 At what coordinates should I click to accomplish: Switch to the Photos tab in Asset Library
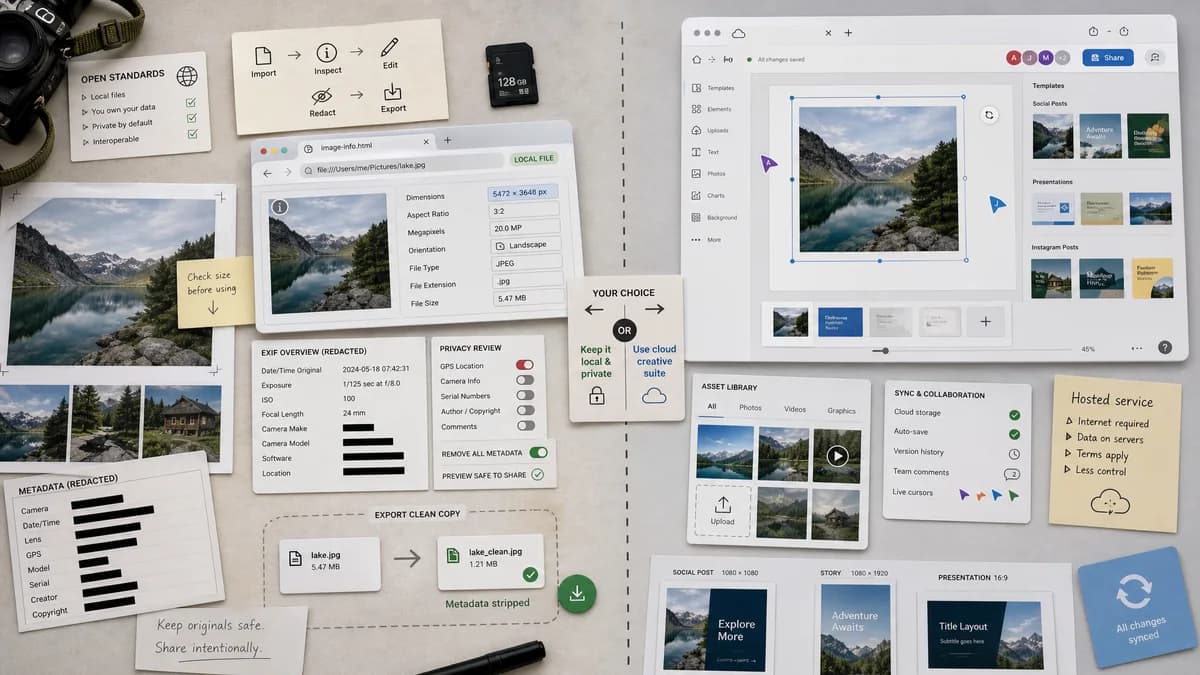[x=750, y=408]
